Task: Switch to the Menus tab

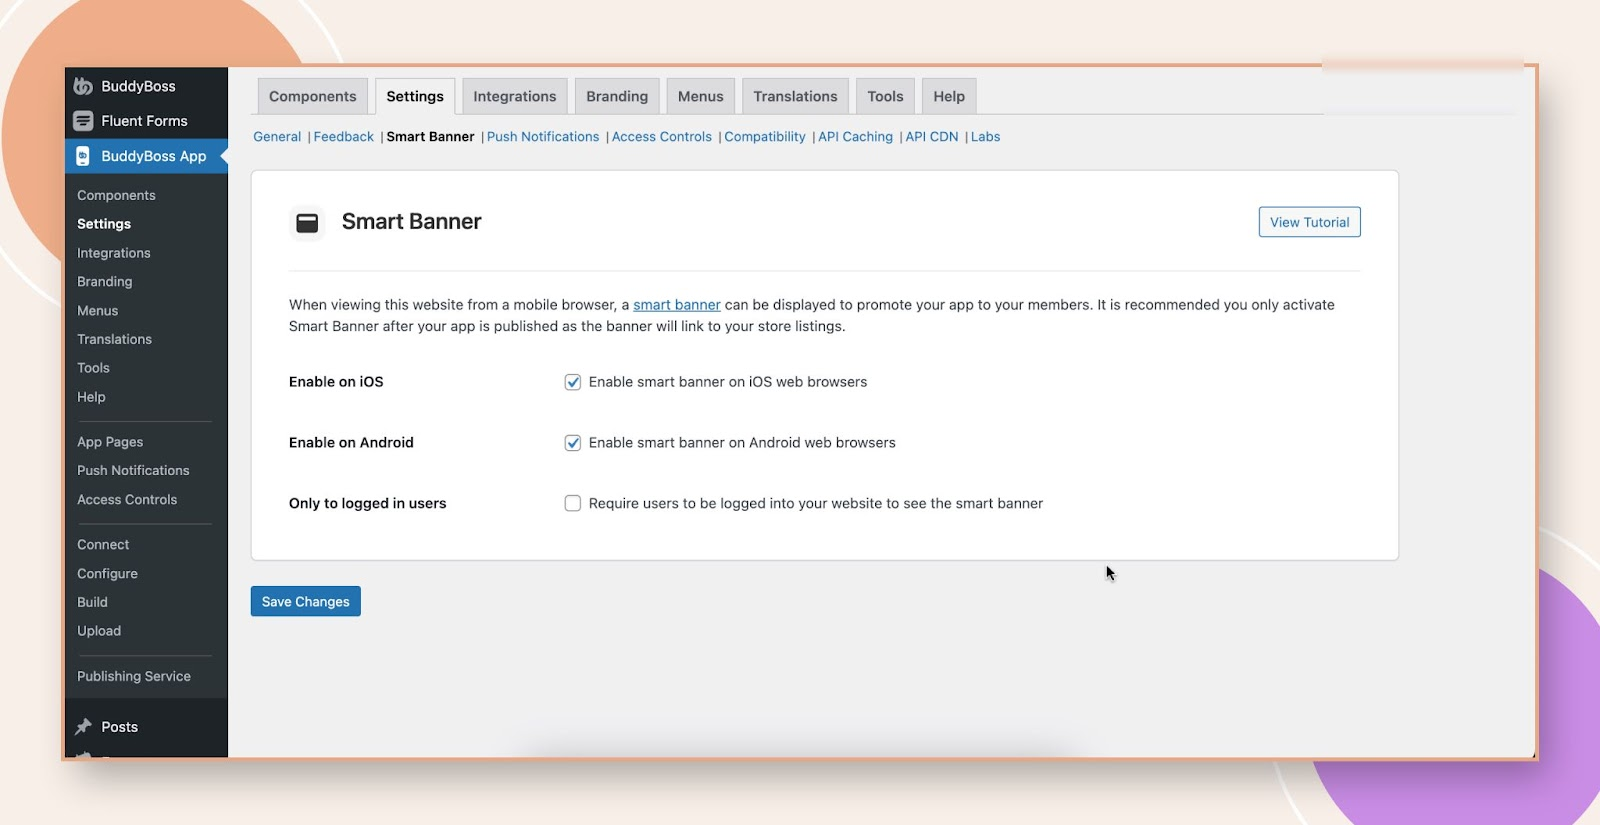Action: pos(700,96)
